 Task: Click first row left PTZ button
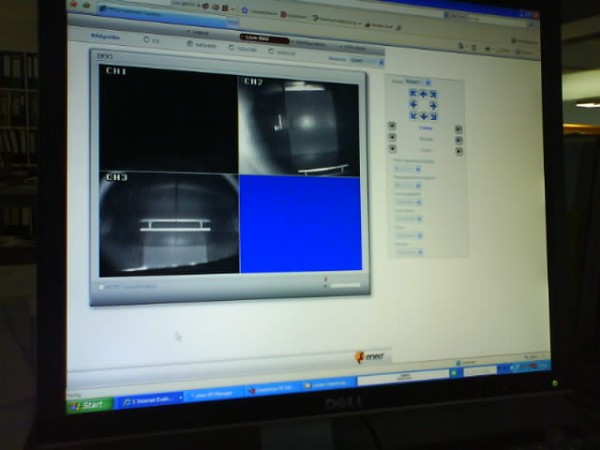tap(392, 126)
